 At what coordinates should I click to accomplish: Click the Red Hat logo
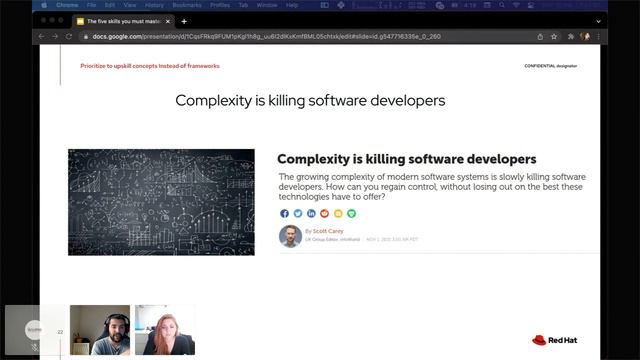555,340
